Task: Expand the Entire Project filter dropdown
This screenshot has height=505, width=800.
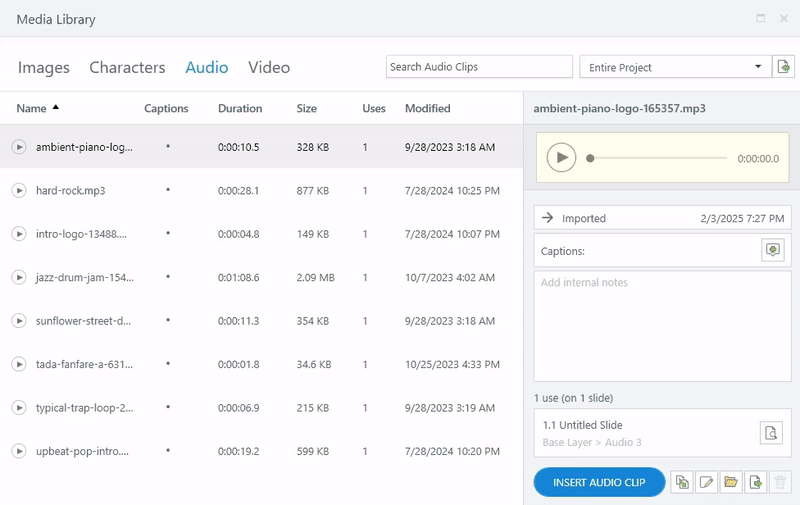Action: (x=758, y=67)
